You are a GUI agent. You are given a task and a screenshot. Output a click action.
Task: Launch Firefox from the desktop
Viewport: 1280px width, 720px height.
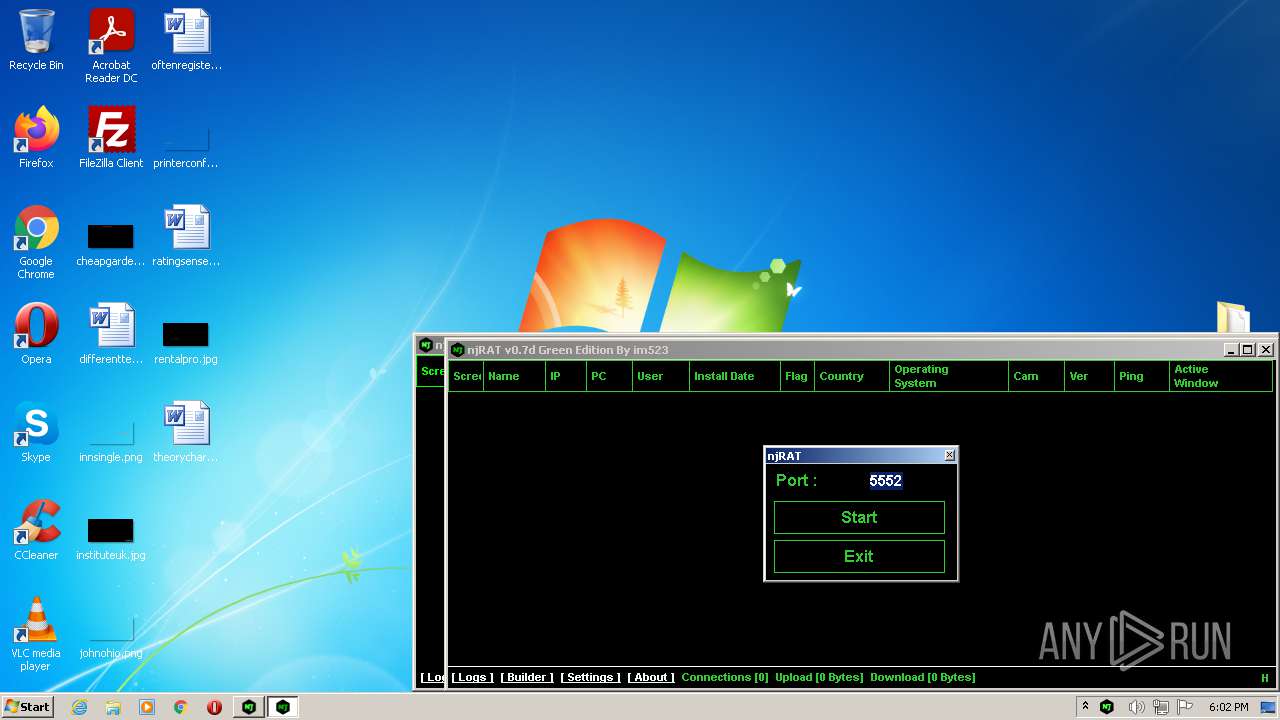36,138
